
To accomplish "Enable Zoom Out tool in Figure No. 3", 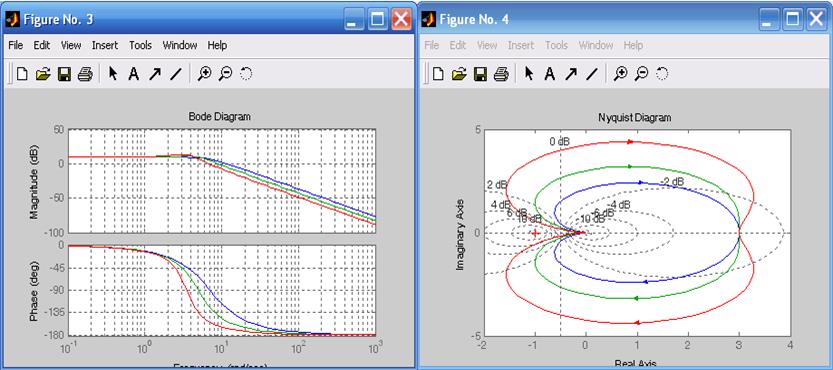I will [225, 74].
